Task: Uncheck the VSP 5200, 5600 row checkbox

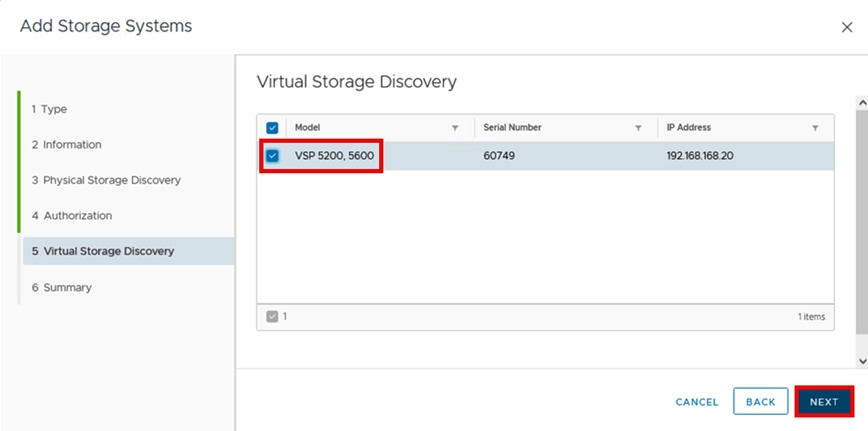Action: point(272,156)
